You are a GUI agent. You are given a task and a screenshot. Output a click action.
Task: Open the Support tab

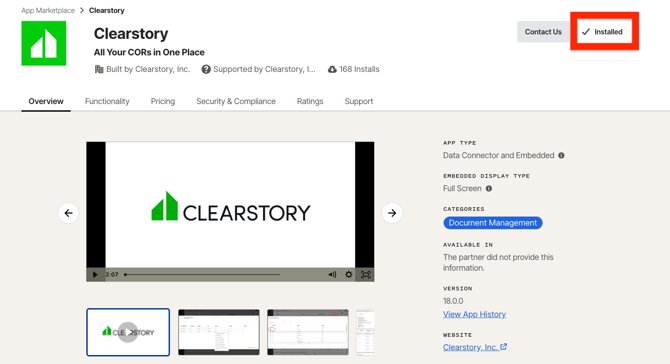359,101
